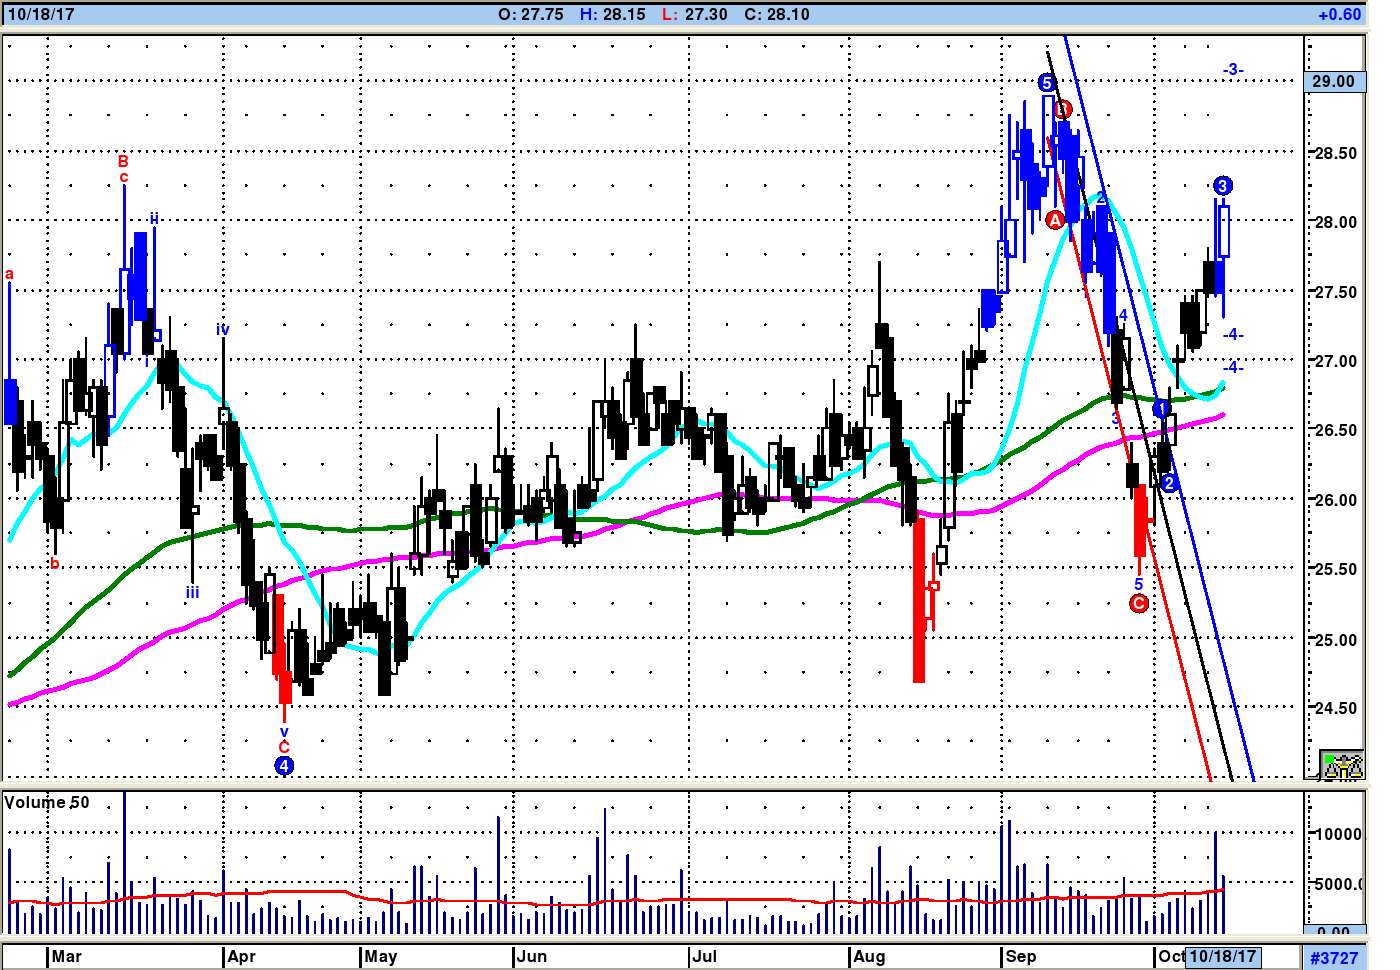1400x970 pixels.
Task: Click the open price O: 27.75
Action: pos(531,14)
